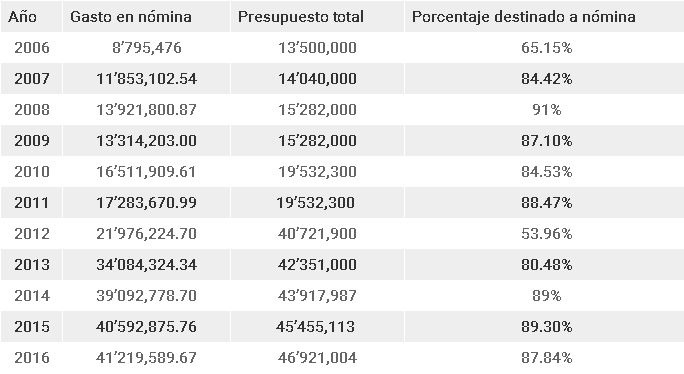Image resolution: width=684 pixels, height=374 pixels.
Task: Click the Año column header
Action: pos(22,17)
